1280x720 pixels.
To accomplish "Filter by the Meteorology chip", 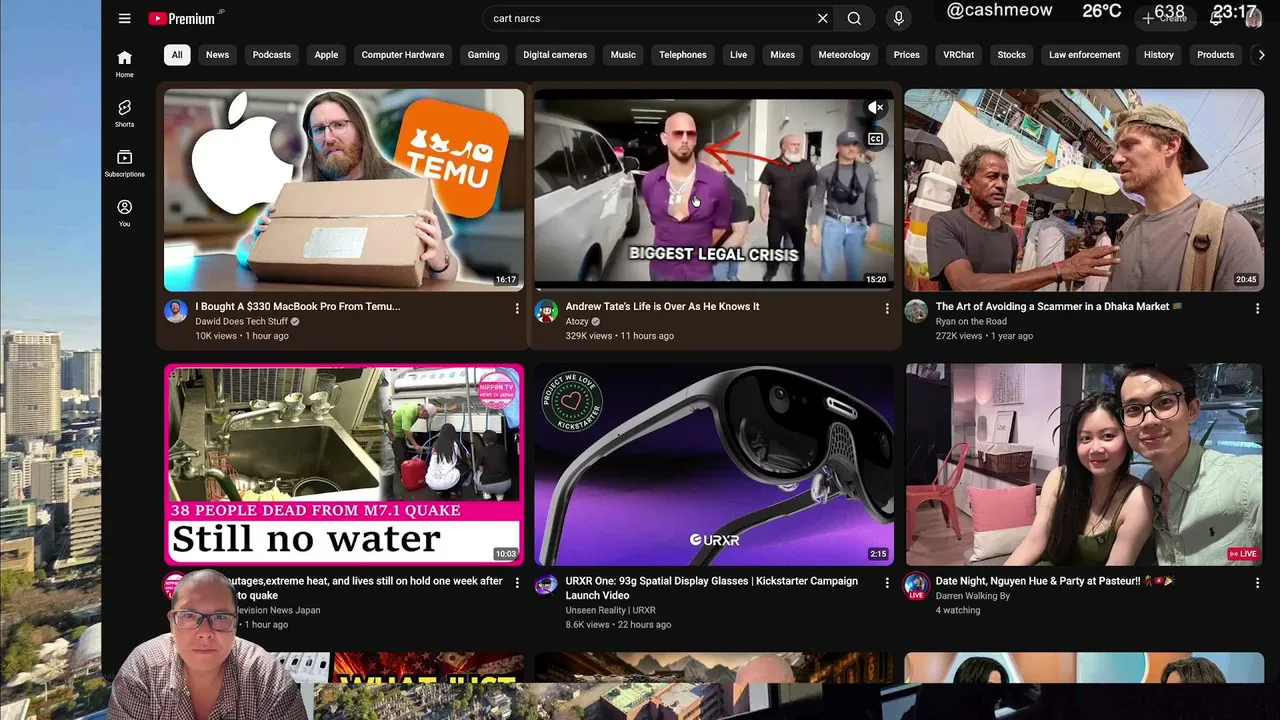I will click(x=845, y=55).
